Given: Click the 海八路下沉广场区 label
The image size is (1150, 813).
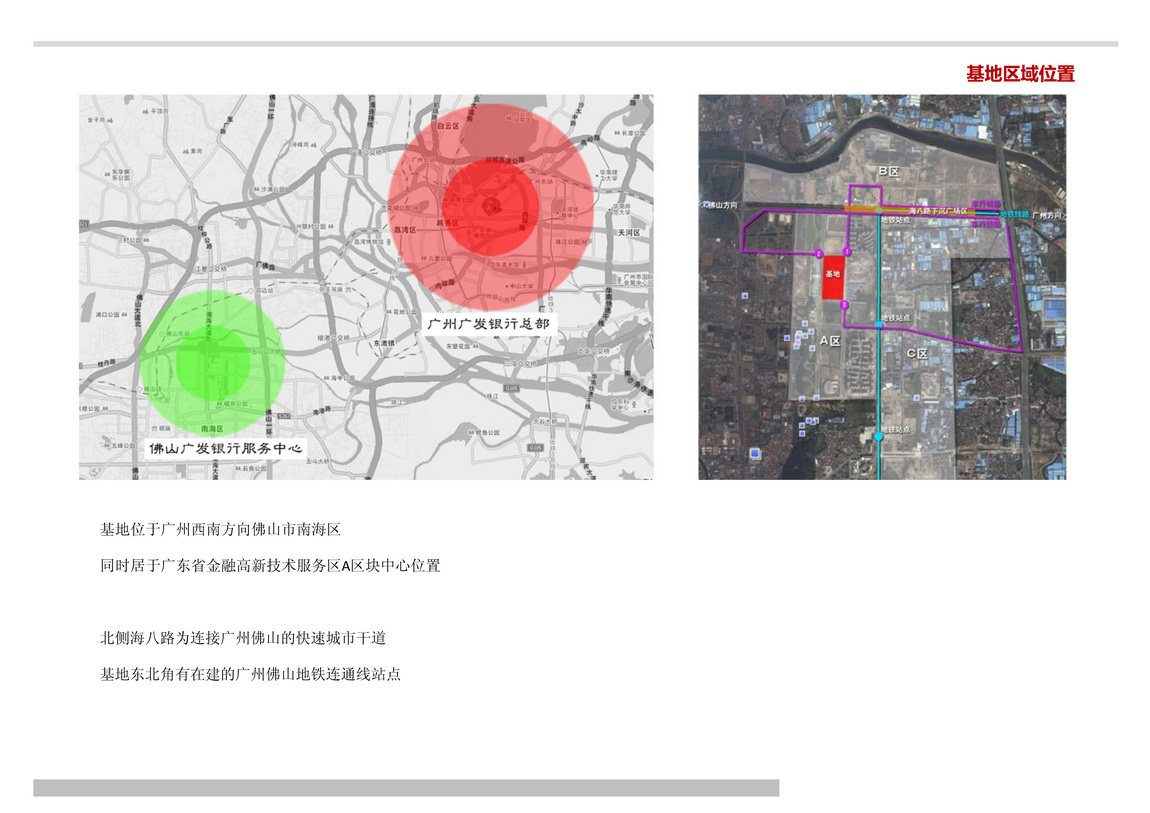Looking at the screenshot, I should pyautogui.click(x=938, y=210).
